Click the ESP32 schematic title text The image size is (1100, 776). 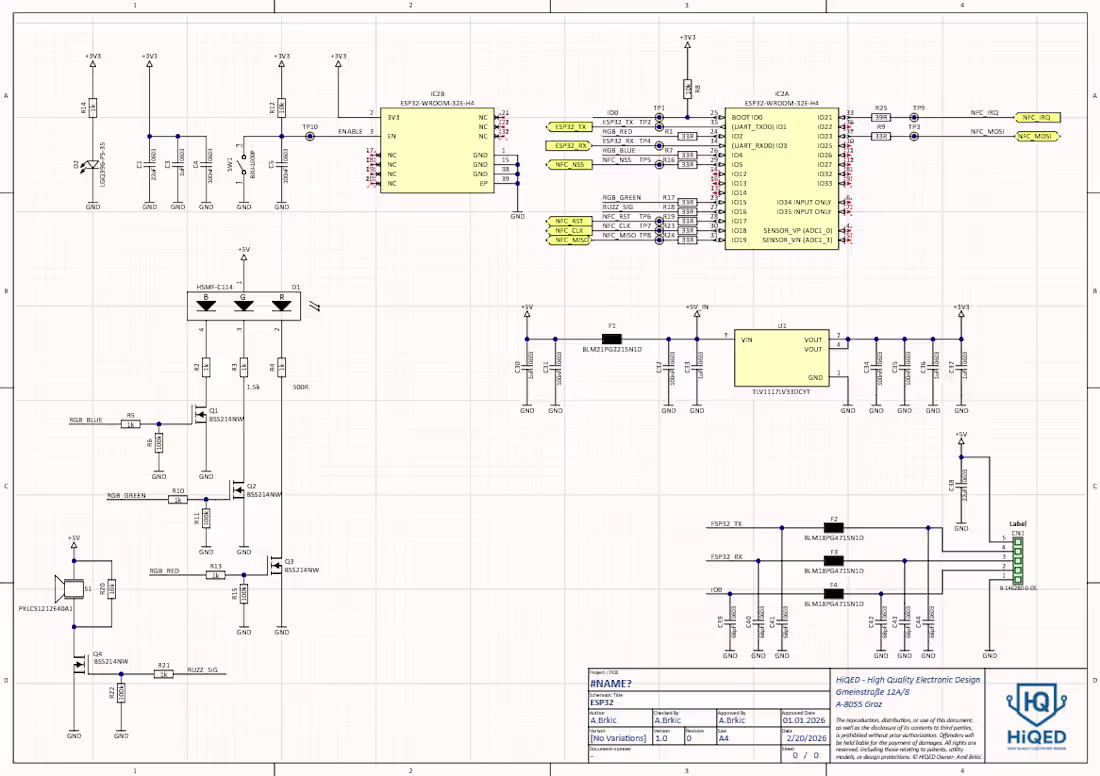[x=600, y=704]
